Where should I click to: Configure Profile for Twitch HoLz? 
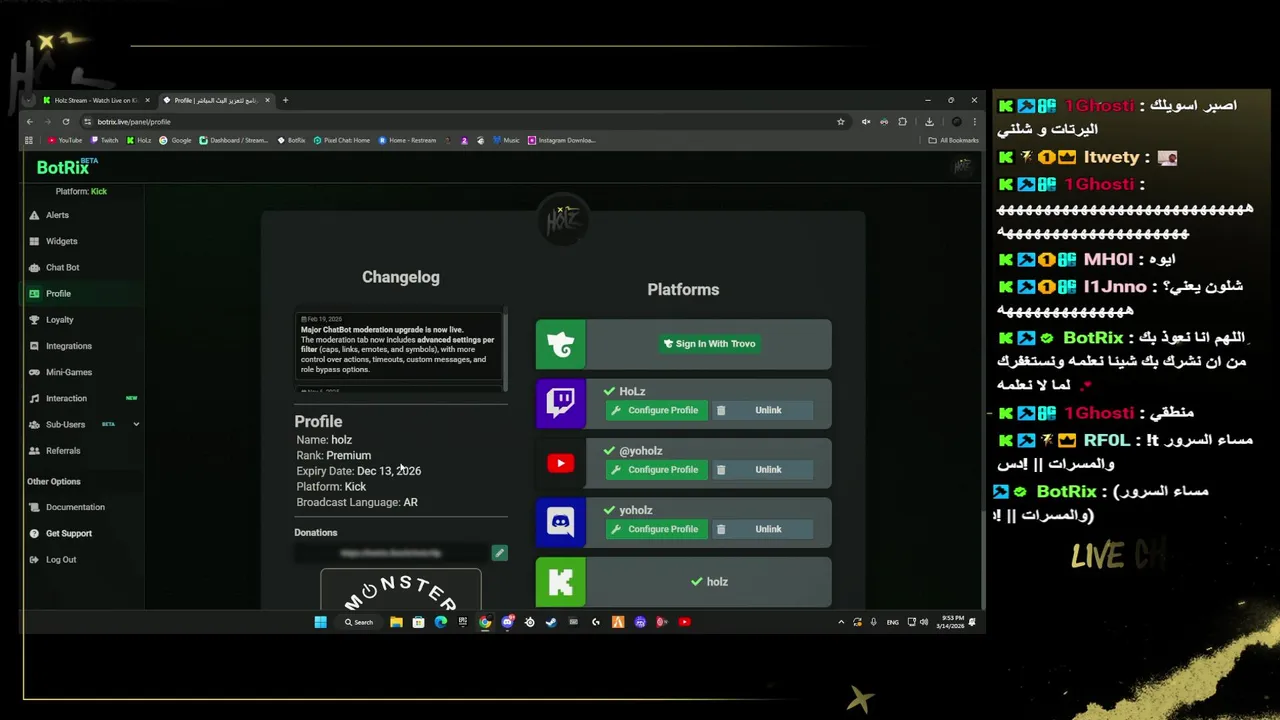coord(656,410)
